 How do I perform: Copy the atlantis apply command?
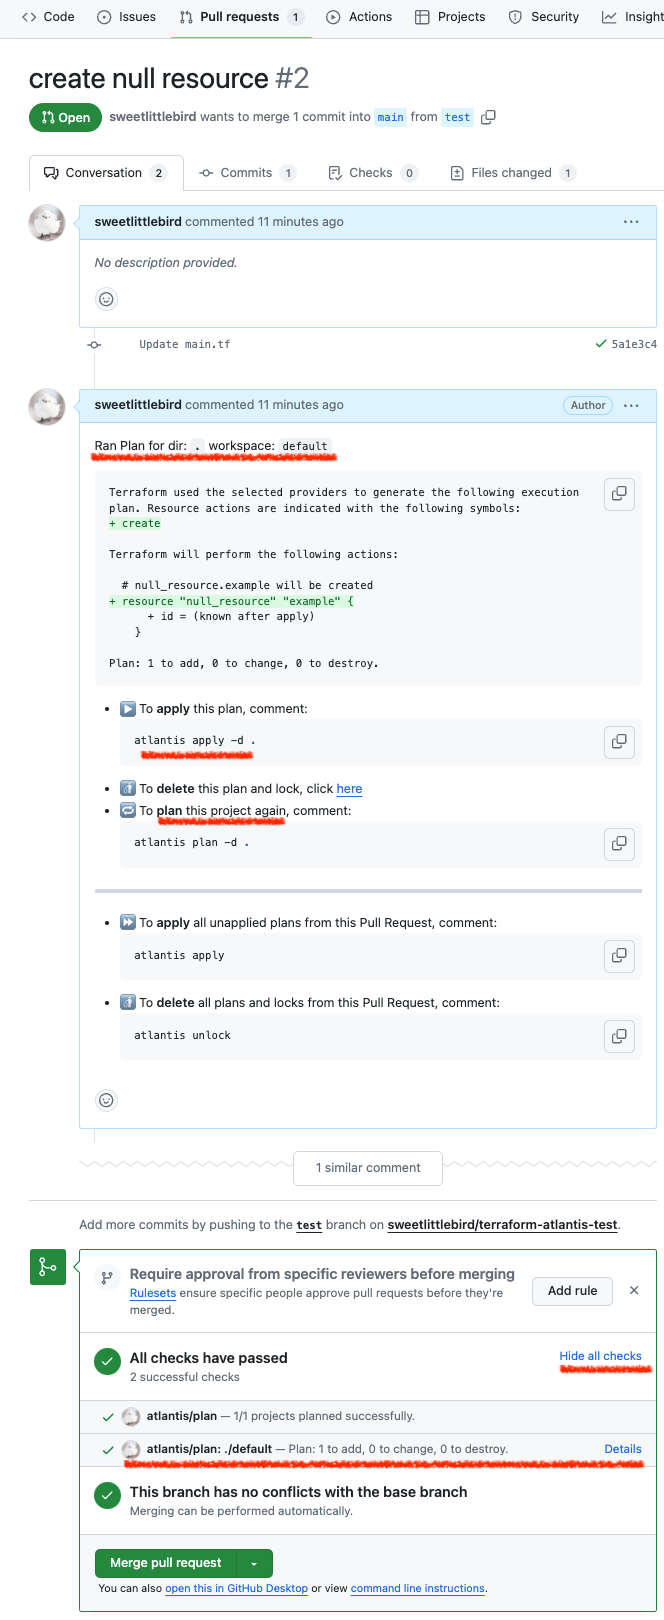pyautogui.click(x=620, y=956)
